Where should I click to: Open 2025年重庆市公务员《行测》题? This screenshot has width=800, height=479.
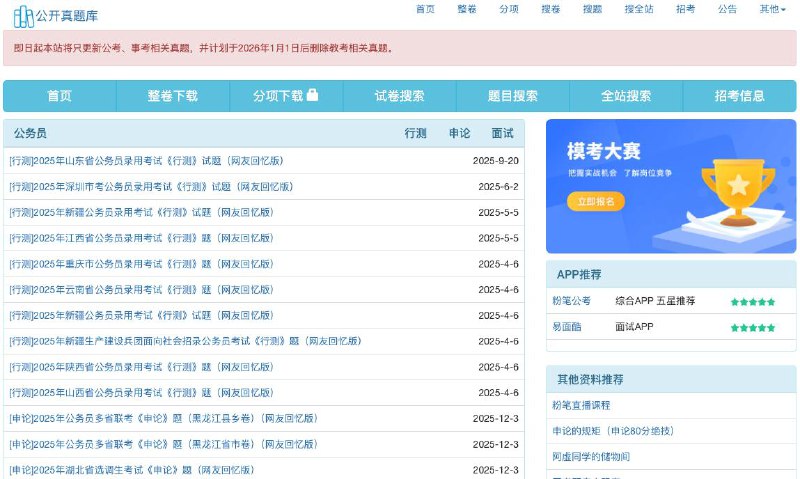pos(141,264)
